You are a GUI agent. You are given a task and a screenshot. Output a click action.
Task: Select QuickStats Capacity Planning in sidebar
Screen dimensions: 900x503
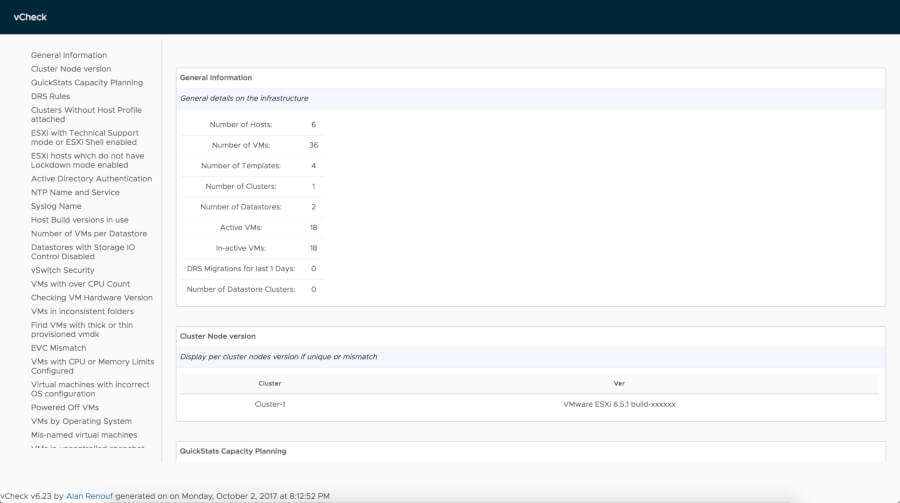pos(87,83)
